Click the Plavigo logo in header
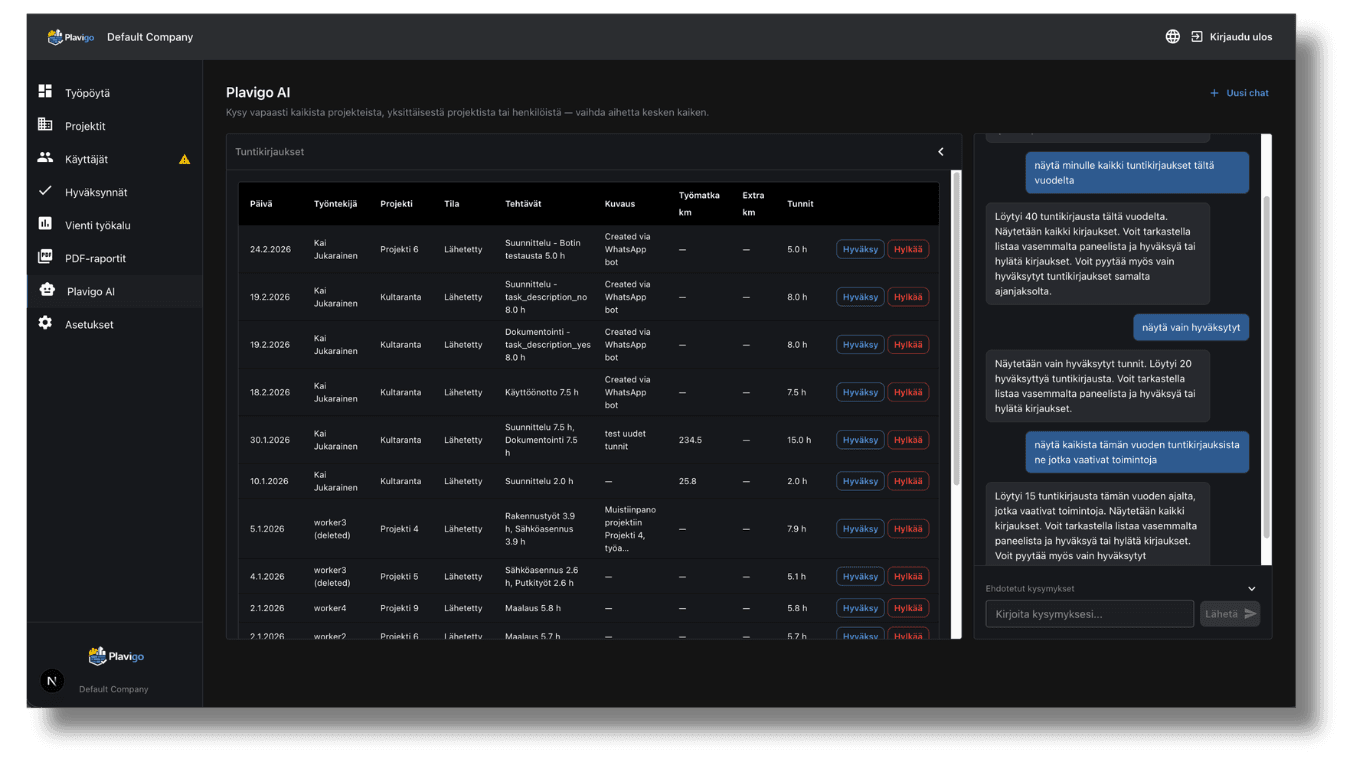 pyautogui.click(x=71, y=37)
